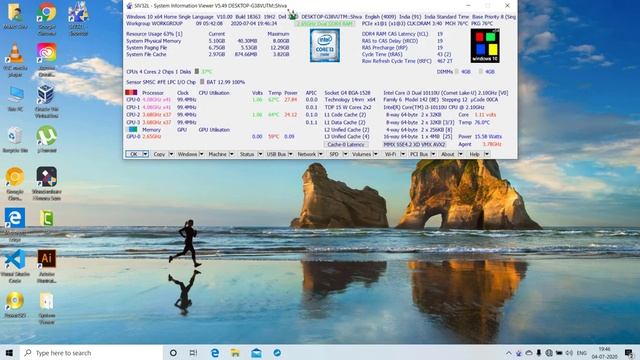Viewport: 640px width, 360px height.
Task: Expand the Machine dropdown arrow
Action: click(231, 154)
